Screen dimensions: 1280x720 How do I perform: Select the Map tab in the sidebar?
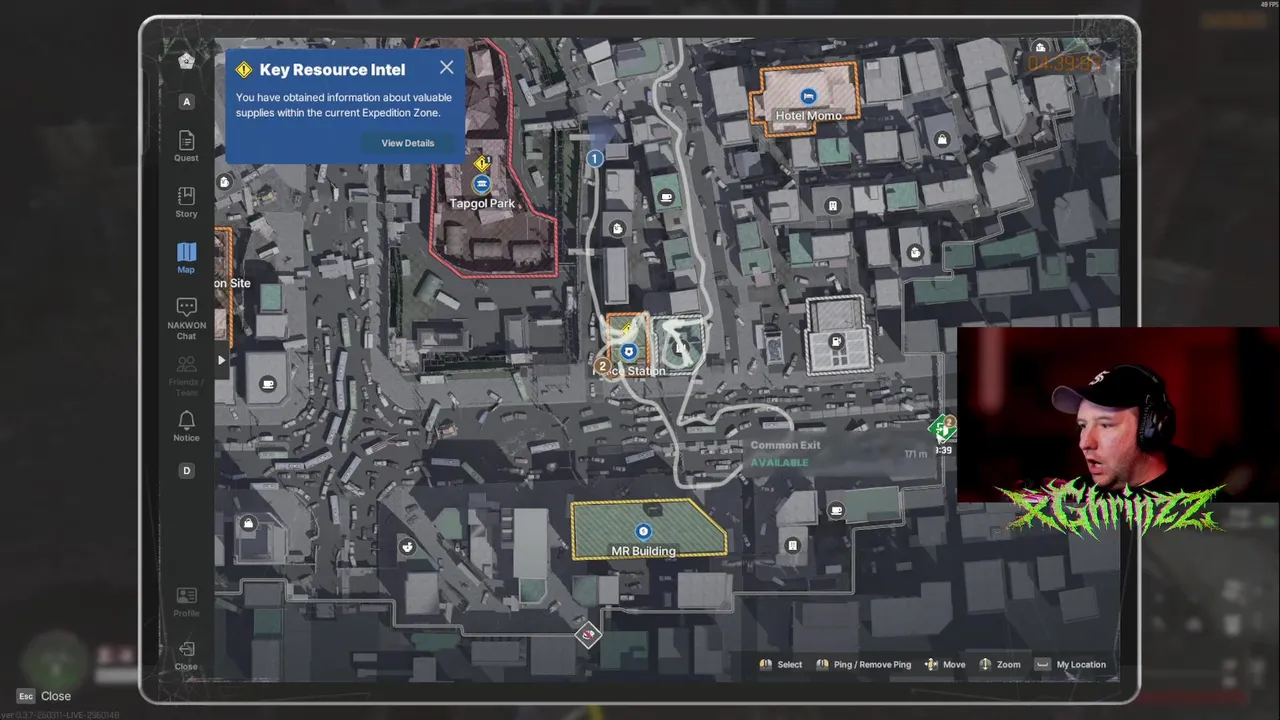click(x=186, y=257)
